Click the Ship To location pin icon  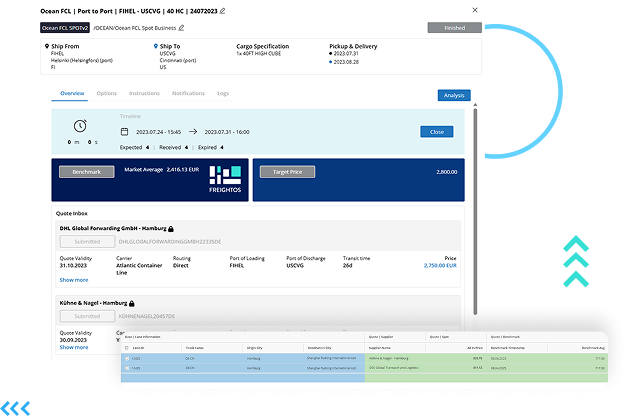(x=156, y=46)
